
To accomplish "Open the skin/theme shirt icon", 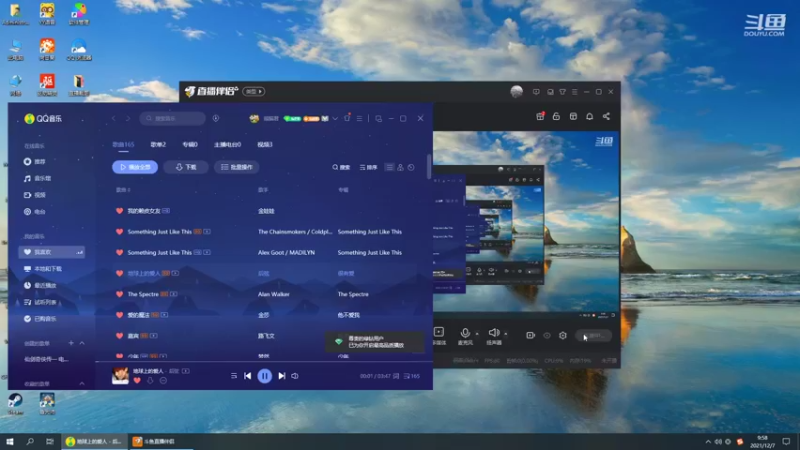I will tap(347, 118).
